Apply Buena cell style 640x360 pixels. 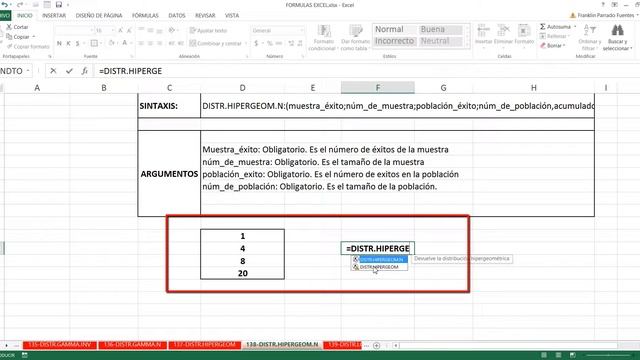click(x=440, y=29)
